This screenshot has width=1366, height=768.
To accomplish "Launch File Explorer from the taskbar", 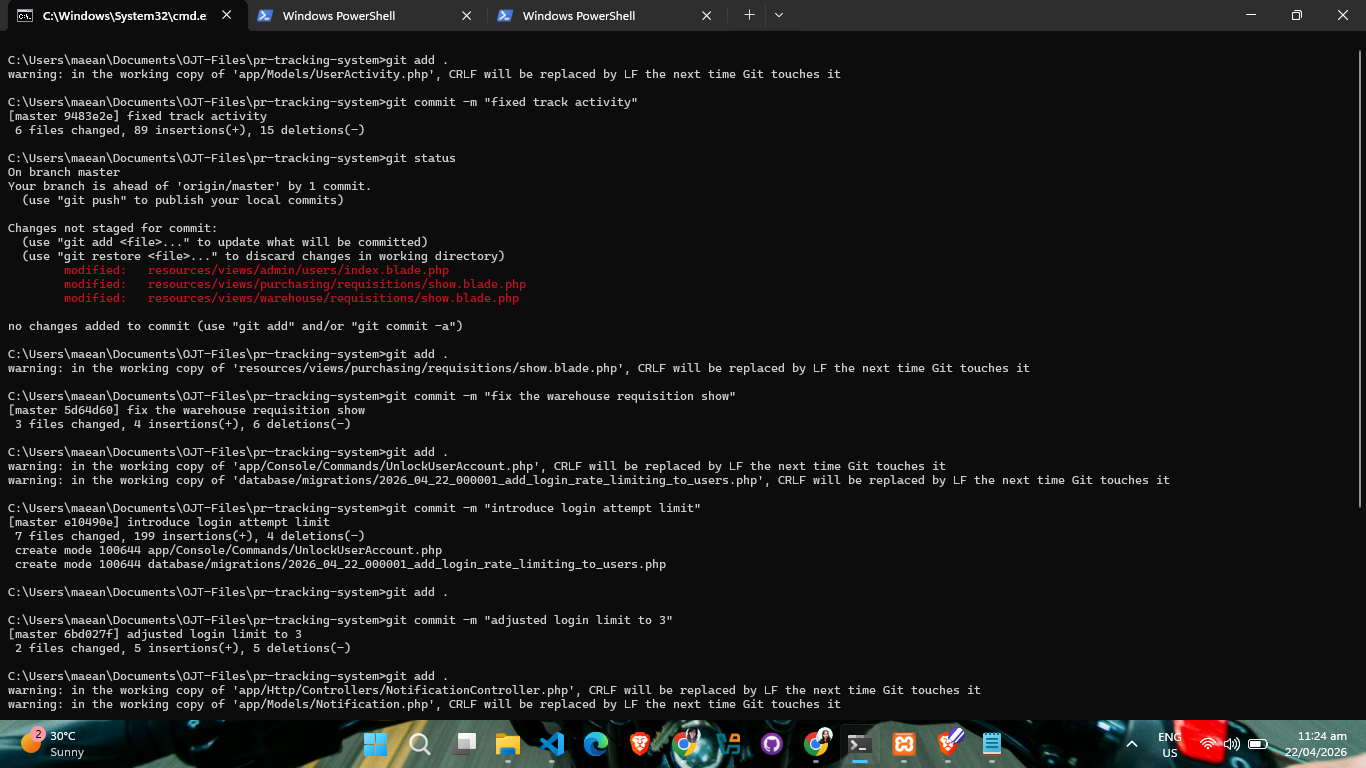I will [x=508, y=744].
